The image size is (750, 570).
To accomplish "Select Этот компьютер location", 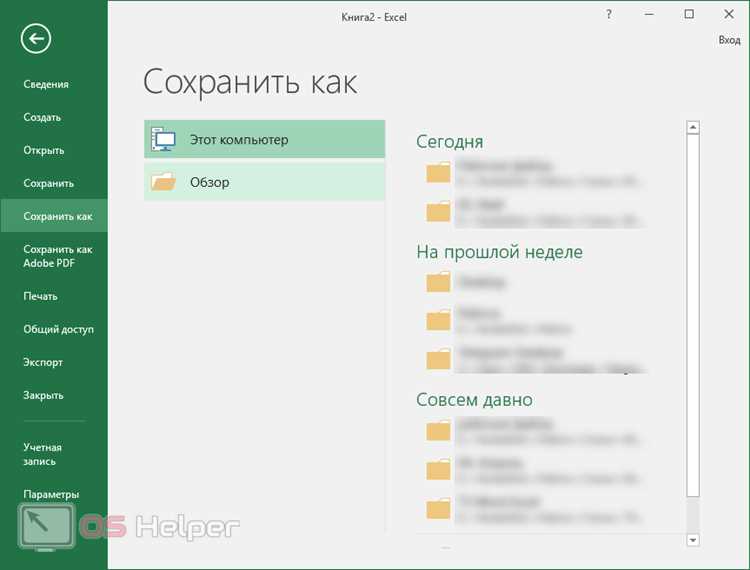I will tap(265, 139).
